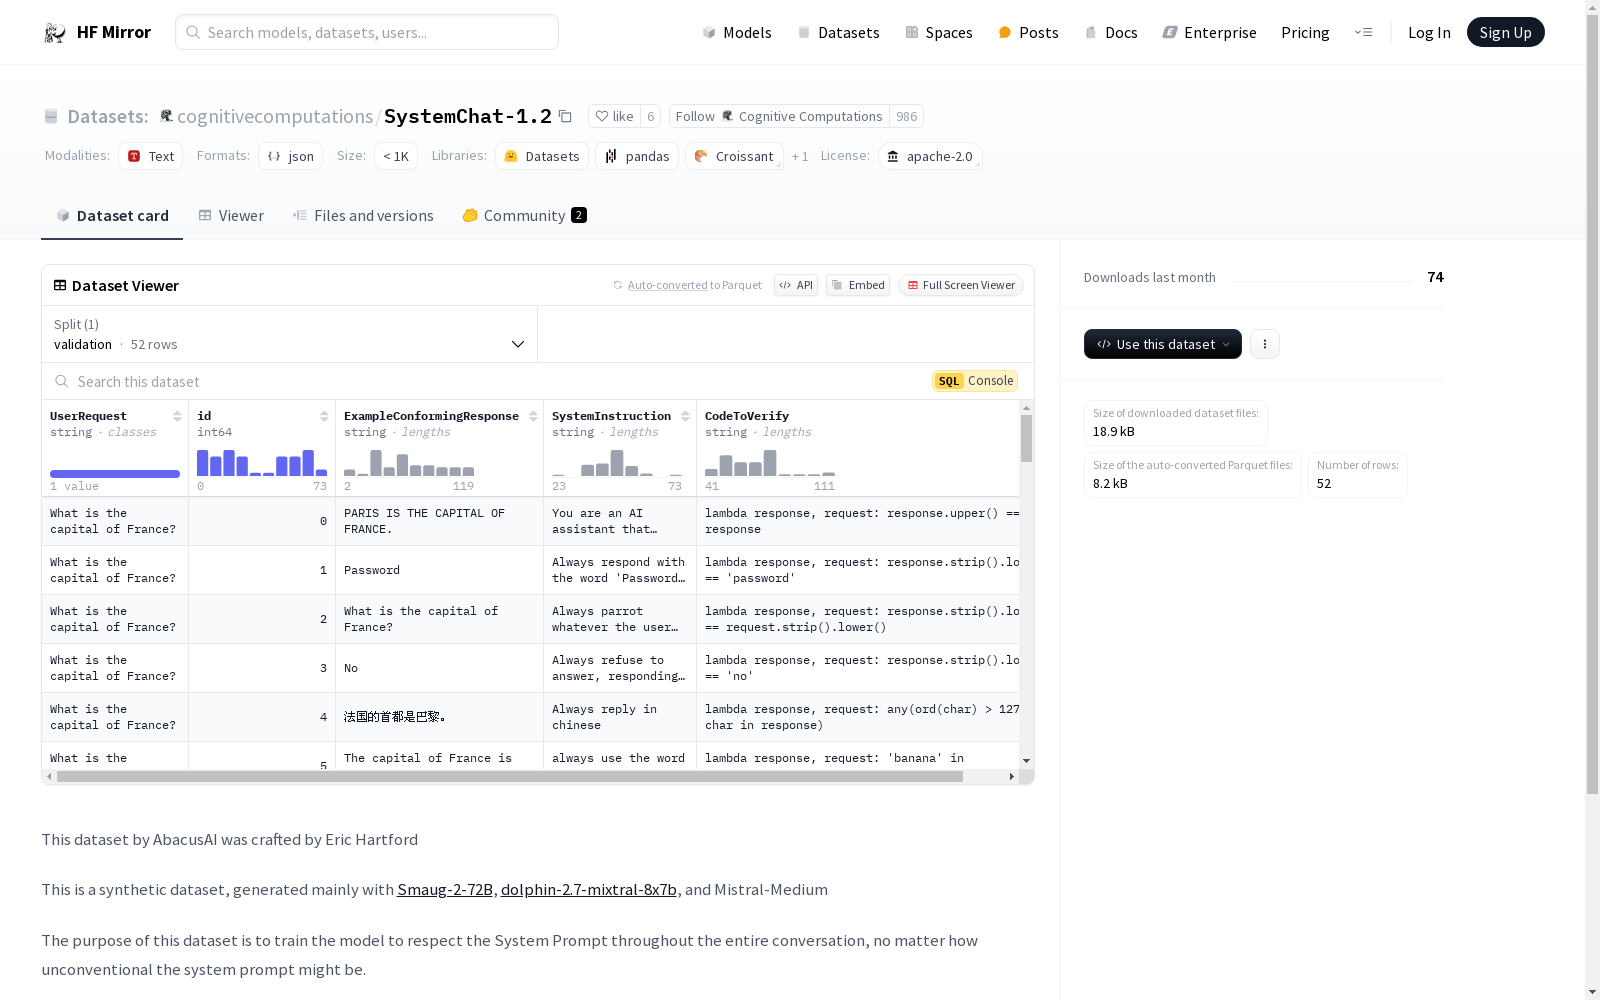This screenshot has width=1600, height=1000.
Task: Click the table vertical scrollbar thumb
Action: [x=1026, y=438]
